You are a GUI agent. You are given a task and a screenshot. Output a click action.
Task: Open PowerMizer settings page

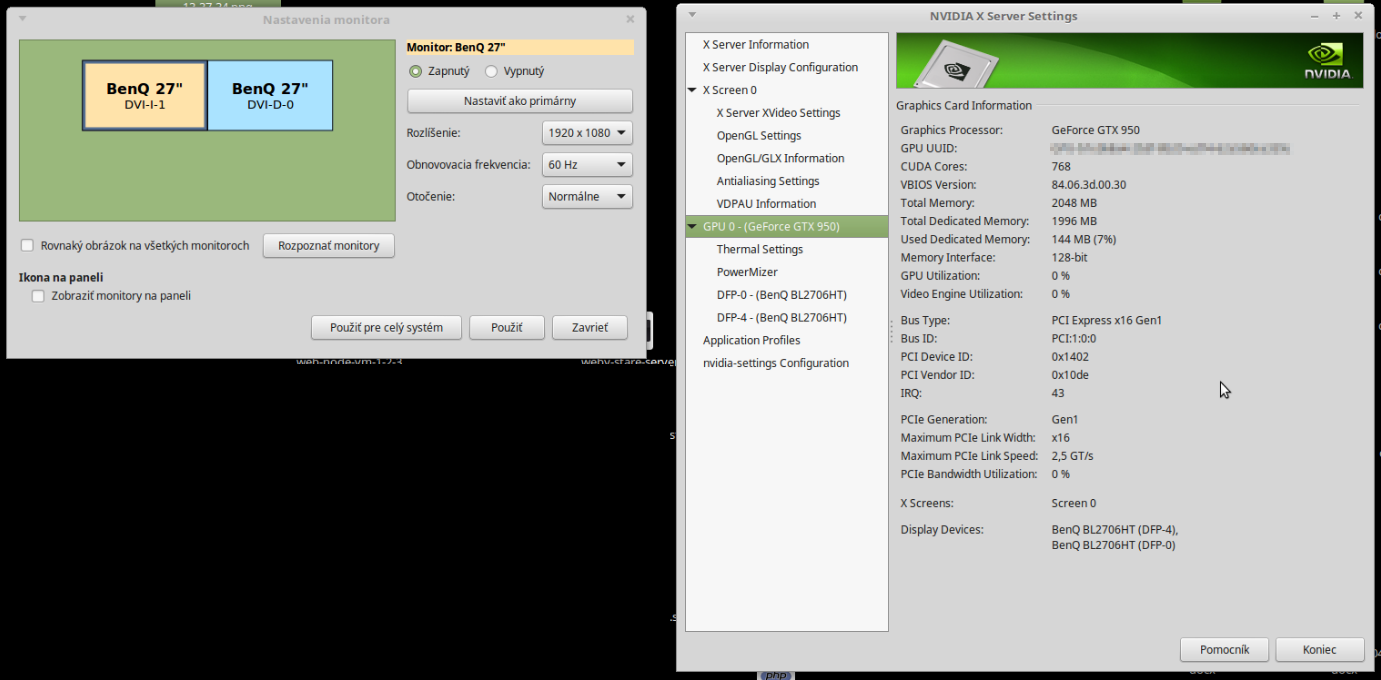click(746, 272)
